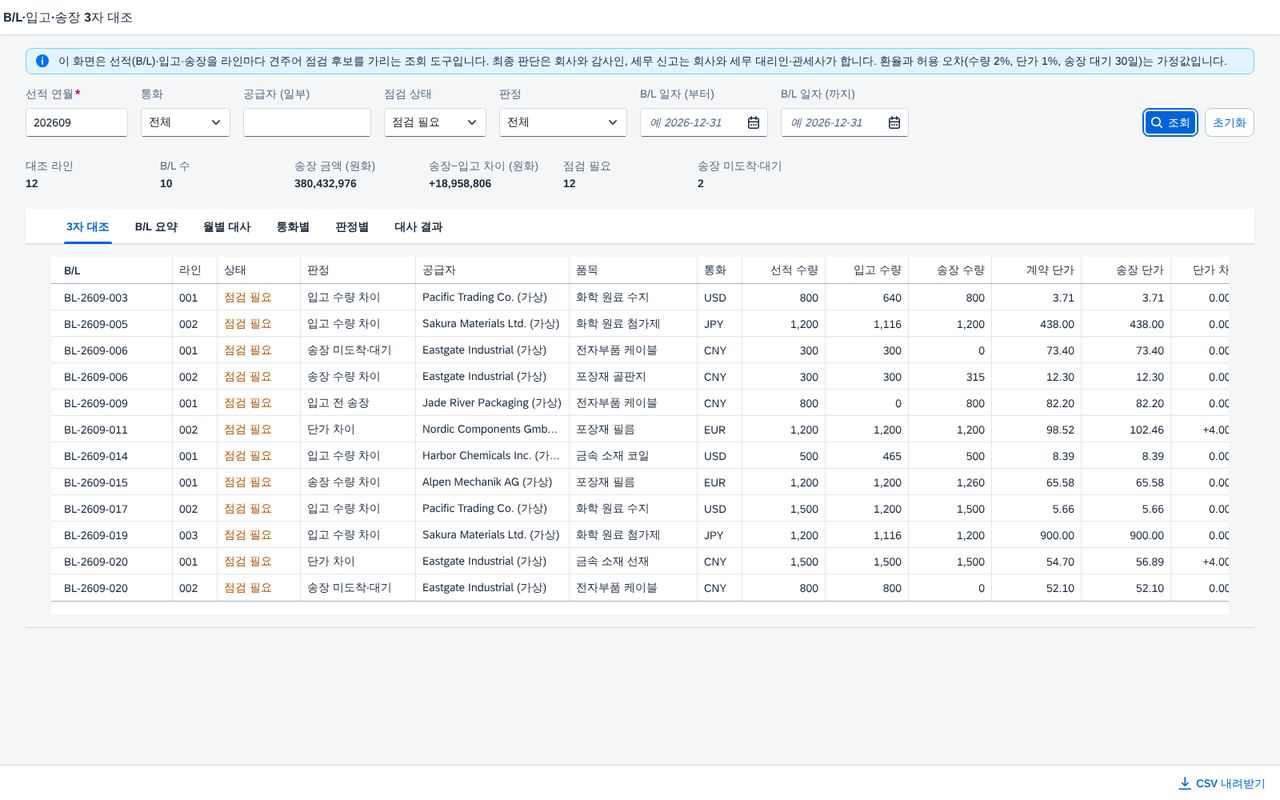Click supplier Alpen Mechanik AG (가상)
The width and height of the screenshot is (1280, 800).
click(487, 482)
